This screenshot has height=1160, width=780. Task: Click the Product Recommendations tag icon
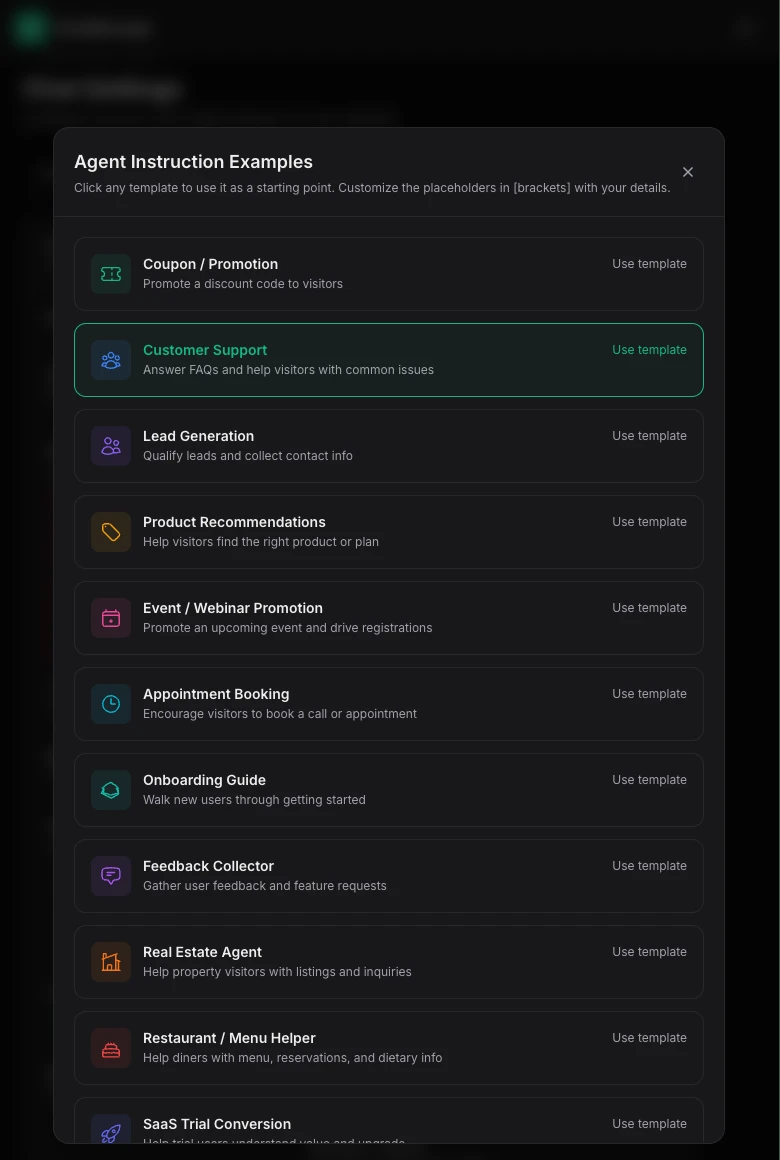click(111, 532)
